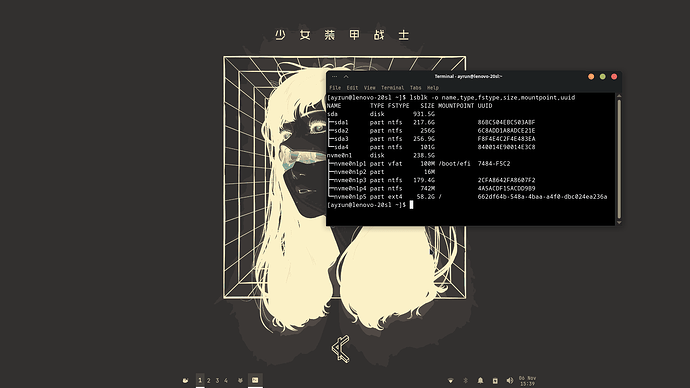Launch the fox-shaped browser icon in panel
This screenshot has width=690, height=388.
coord(240,381)
